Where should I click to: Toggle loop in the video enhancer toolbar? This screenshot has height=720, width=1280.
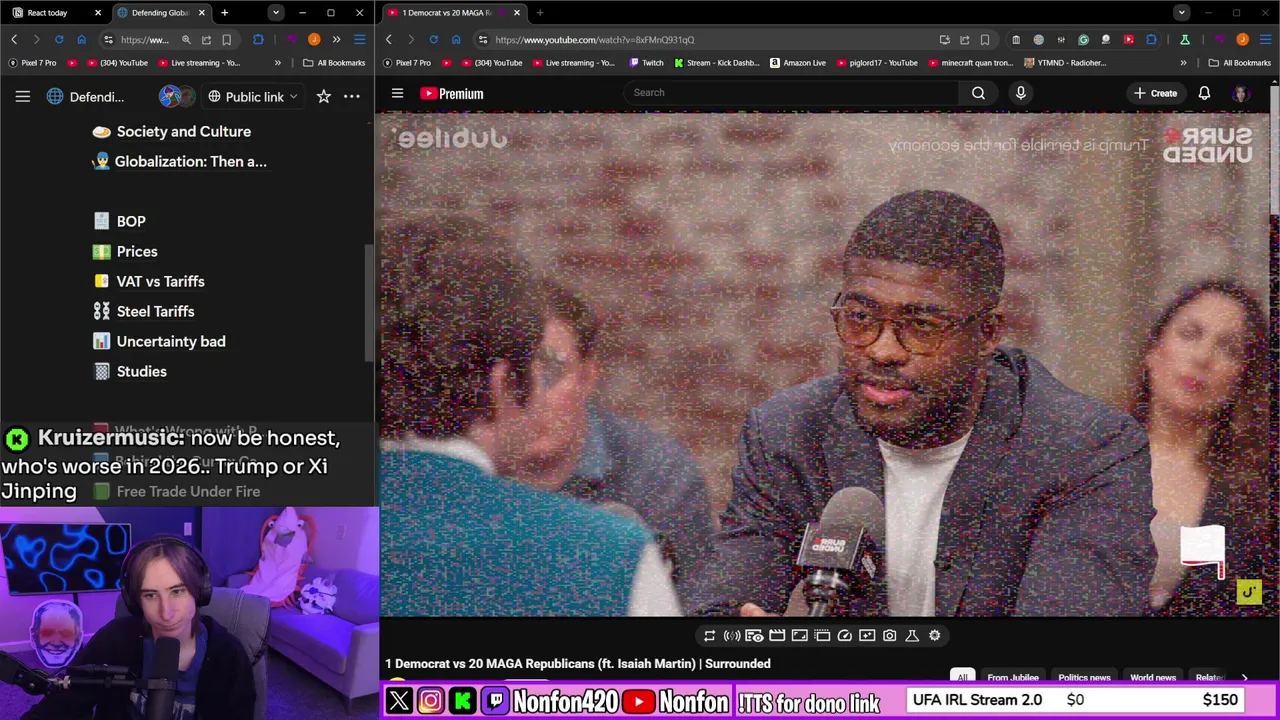pos(709,636)
